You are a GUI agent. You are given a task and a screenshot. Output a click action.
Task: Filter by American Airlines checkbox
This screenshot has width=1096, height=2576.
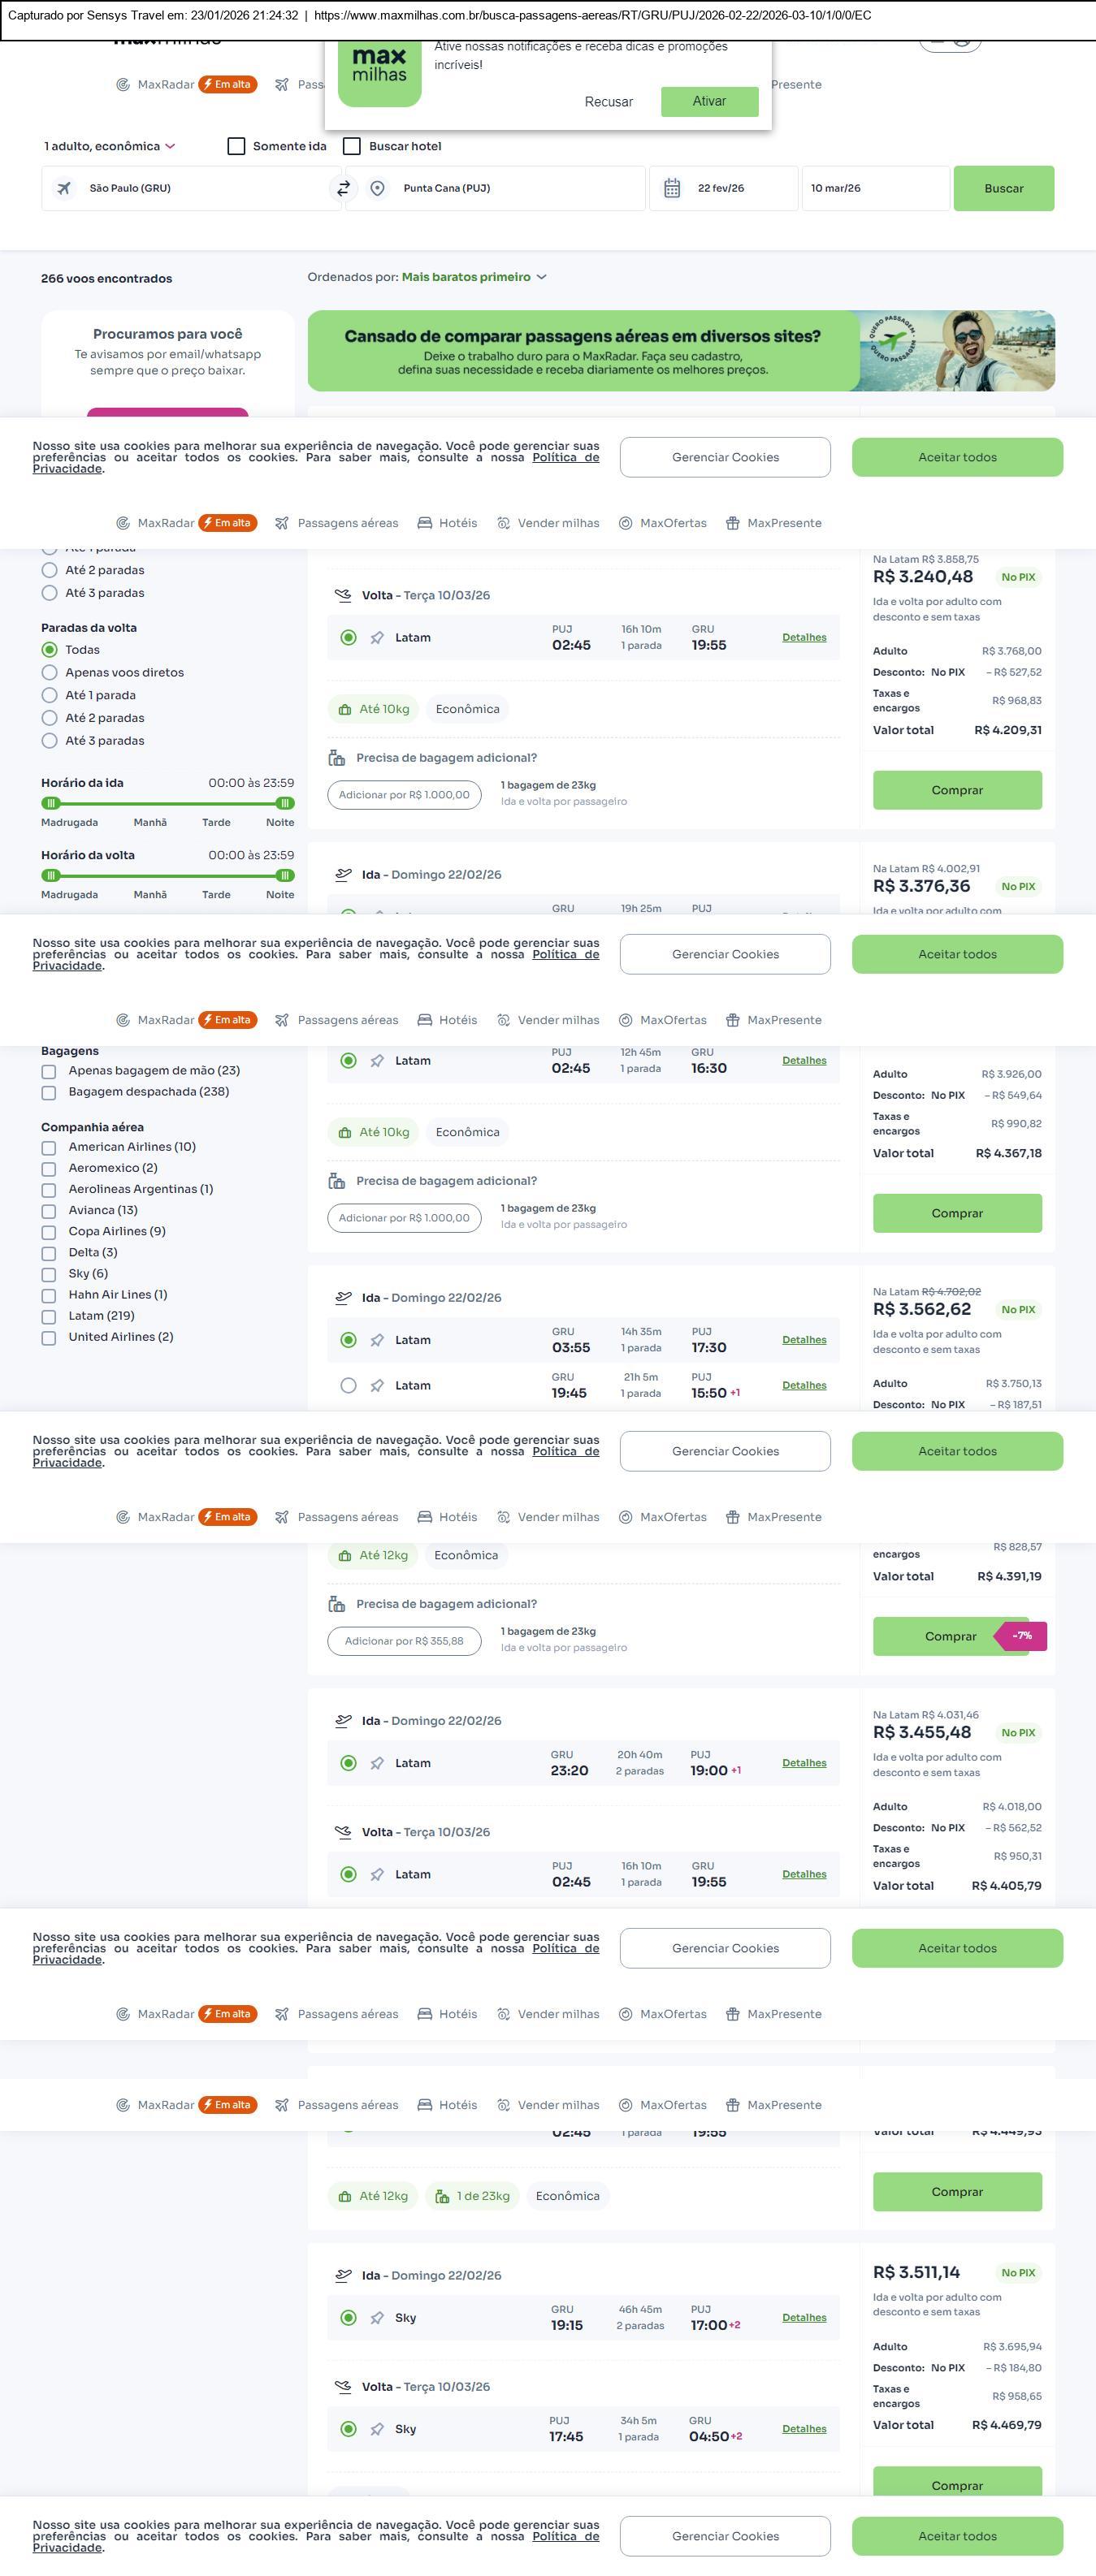tap(48, 1148)
